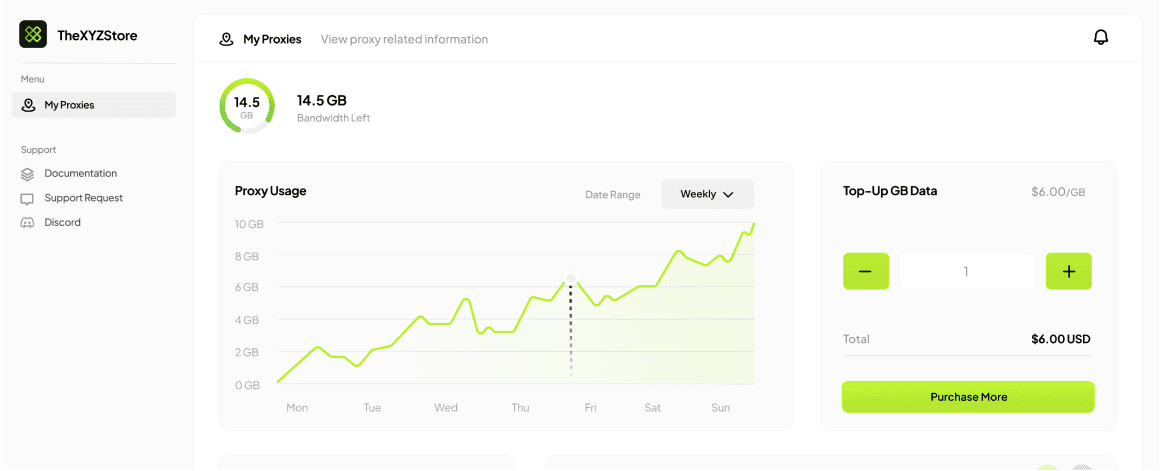Open Documentation from Support section
The image size is (1161, 471).
point(80,174)
